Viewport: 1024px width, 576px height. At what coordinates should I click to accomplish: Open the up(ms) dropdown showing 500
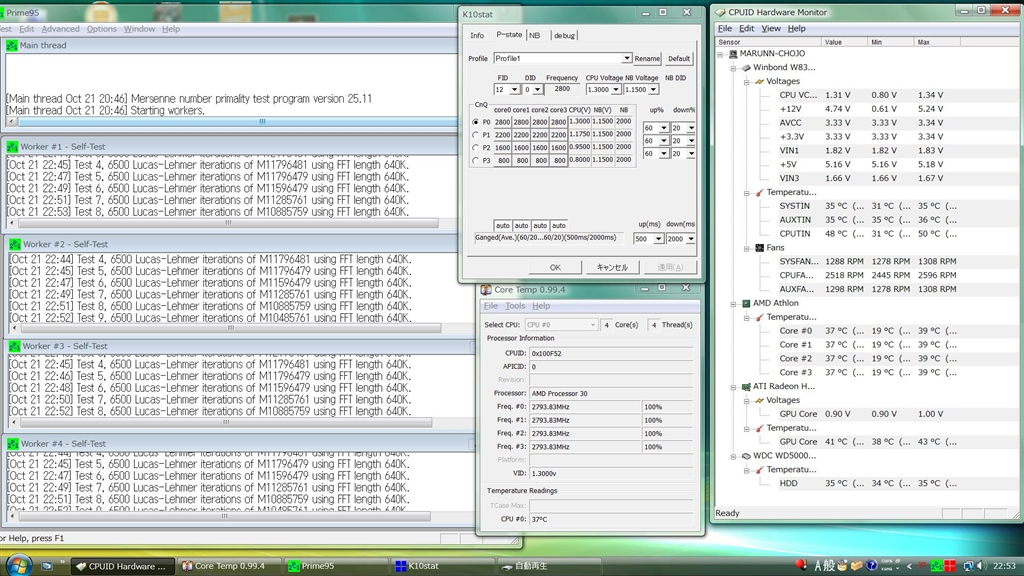(x=658, y=239)
